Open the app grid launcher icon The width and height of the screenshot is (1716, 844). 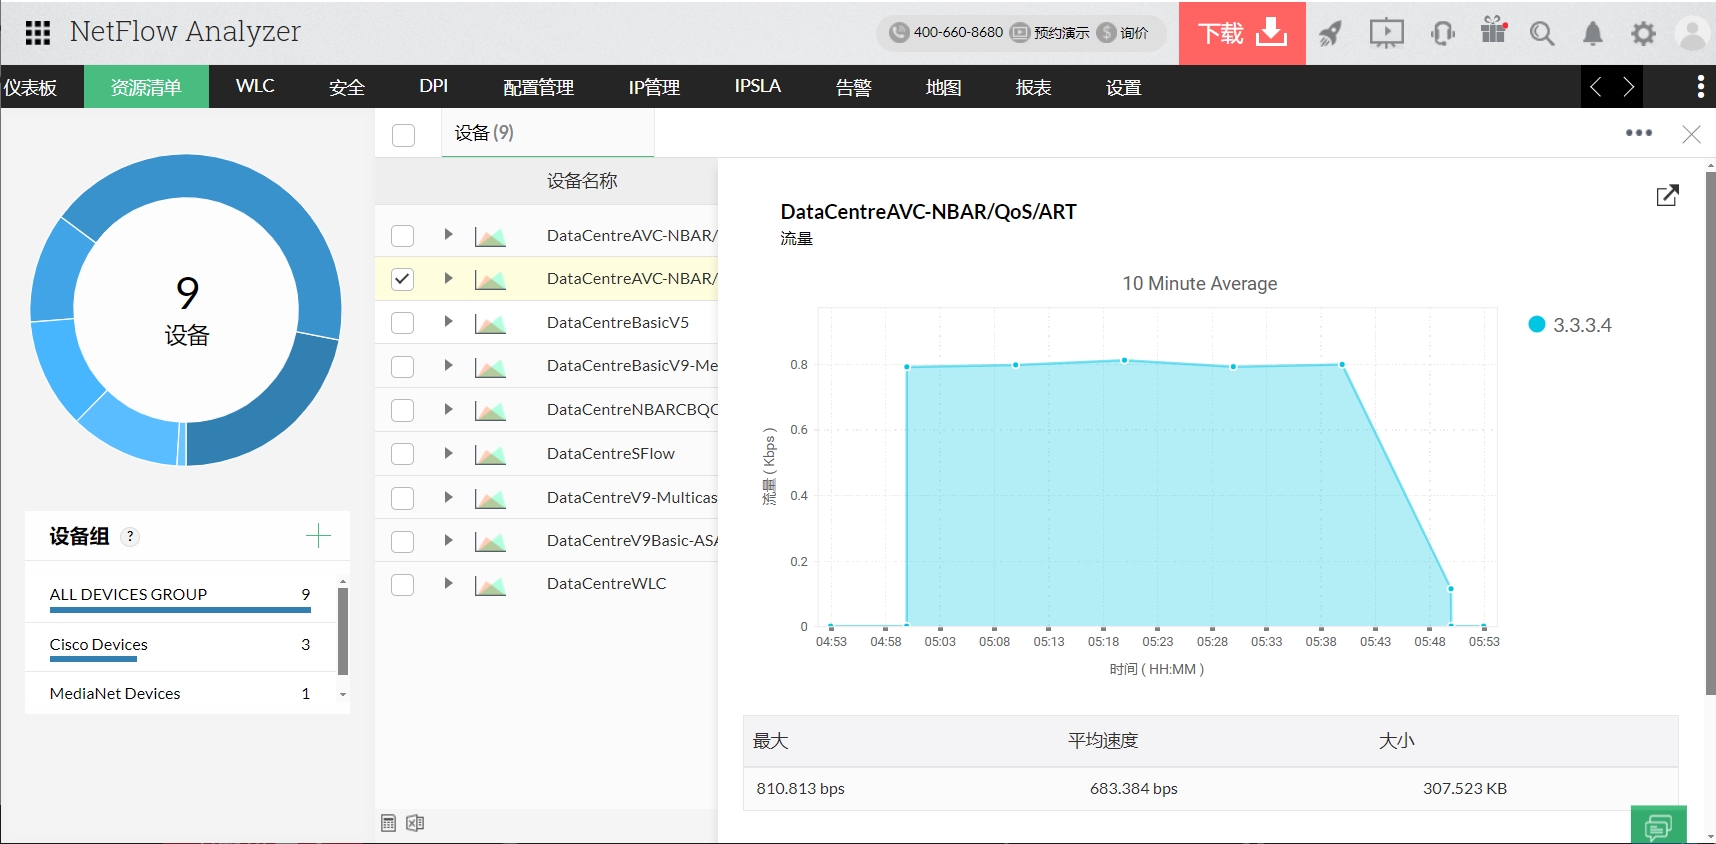pyautogui.click(x=38, y=33)
